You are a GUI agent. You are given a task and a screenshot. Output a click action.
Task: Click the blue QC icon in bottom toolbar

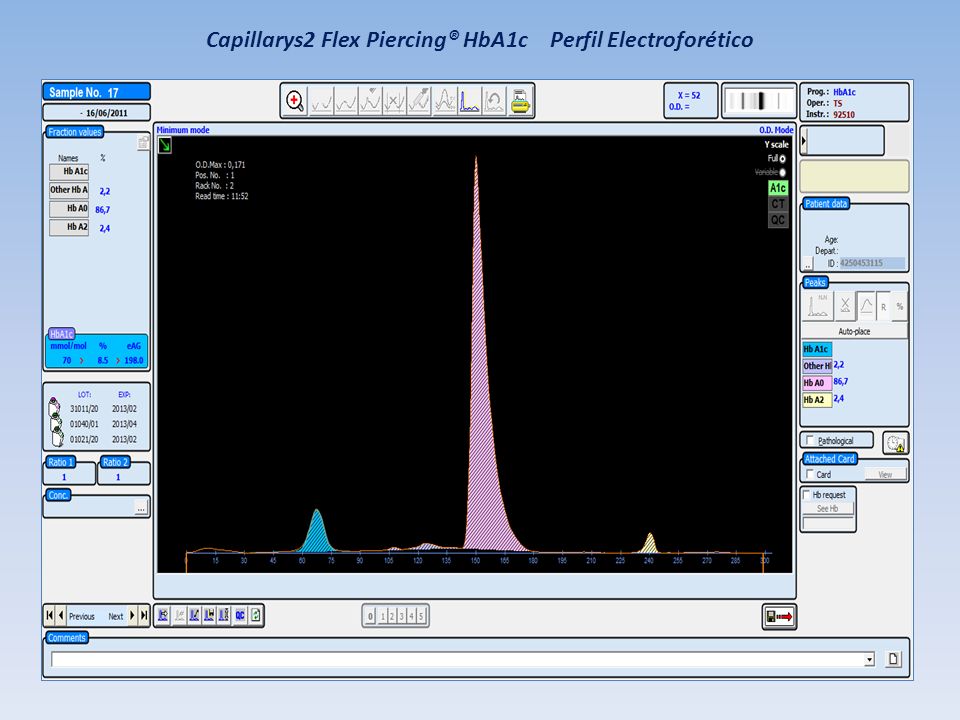pos(240,615)
